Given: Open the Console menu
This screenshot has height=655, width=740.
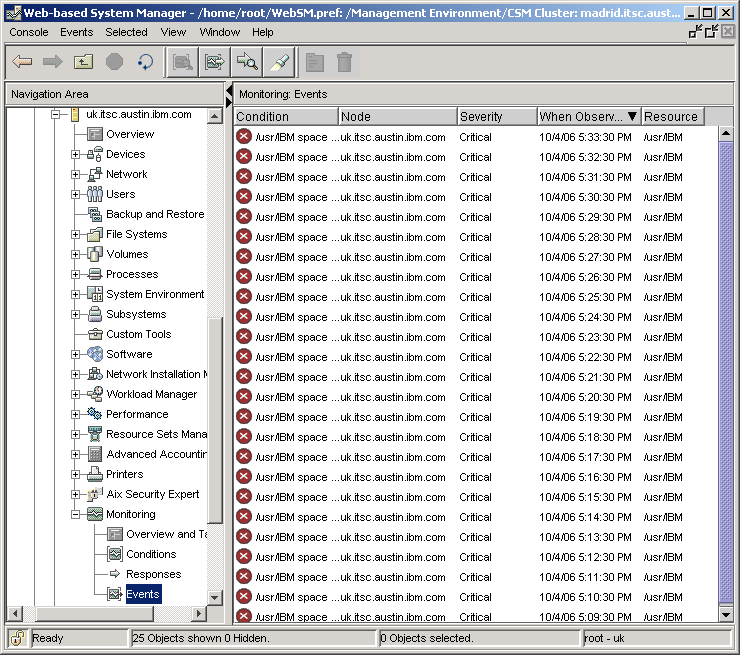Looking at the screenshot, I should pos(29,32).
